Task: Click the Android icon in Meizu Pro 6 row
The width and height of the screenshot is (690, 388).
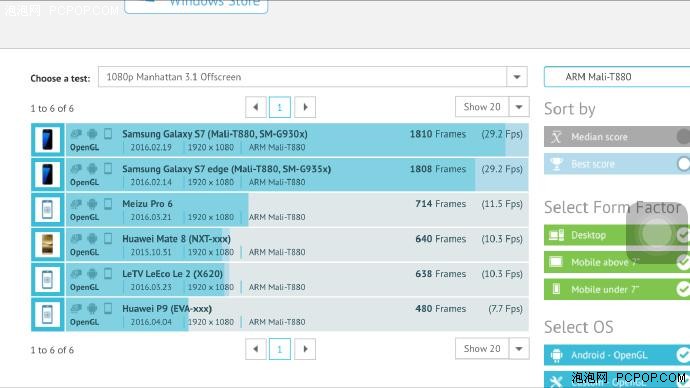Action: pyautogui.click(x=92, y=204)
